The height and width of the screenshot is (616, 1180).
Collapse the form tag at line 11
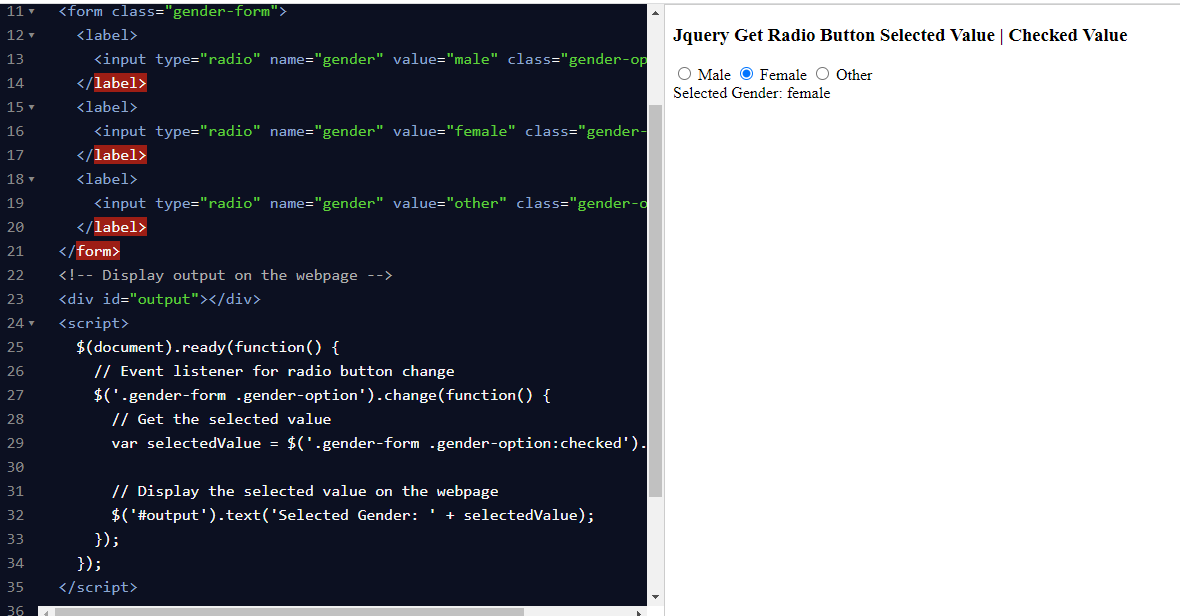tap(31, 11)
